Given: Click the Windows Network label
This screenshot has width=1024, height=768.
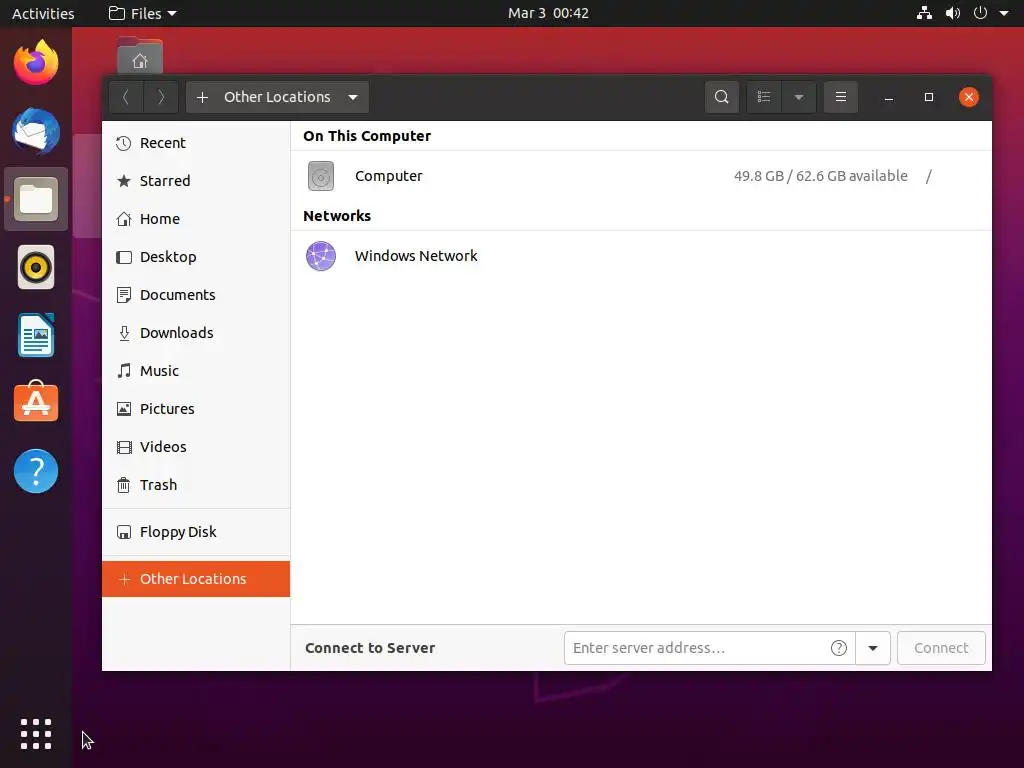Looking at the screenshot, I should 416,256.
